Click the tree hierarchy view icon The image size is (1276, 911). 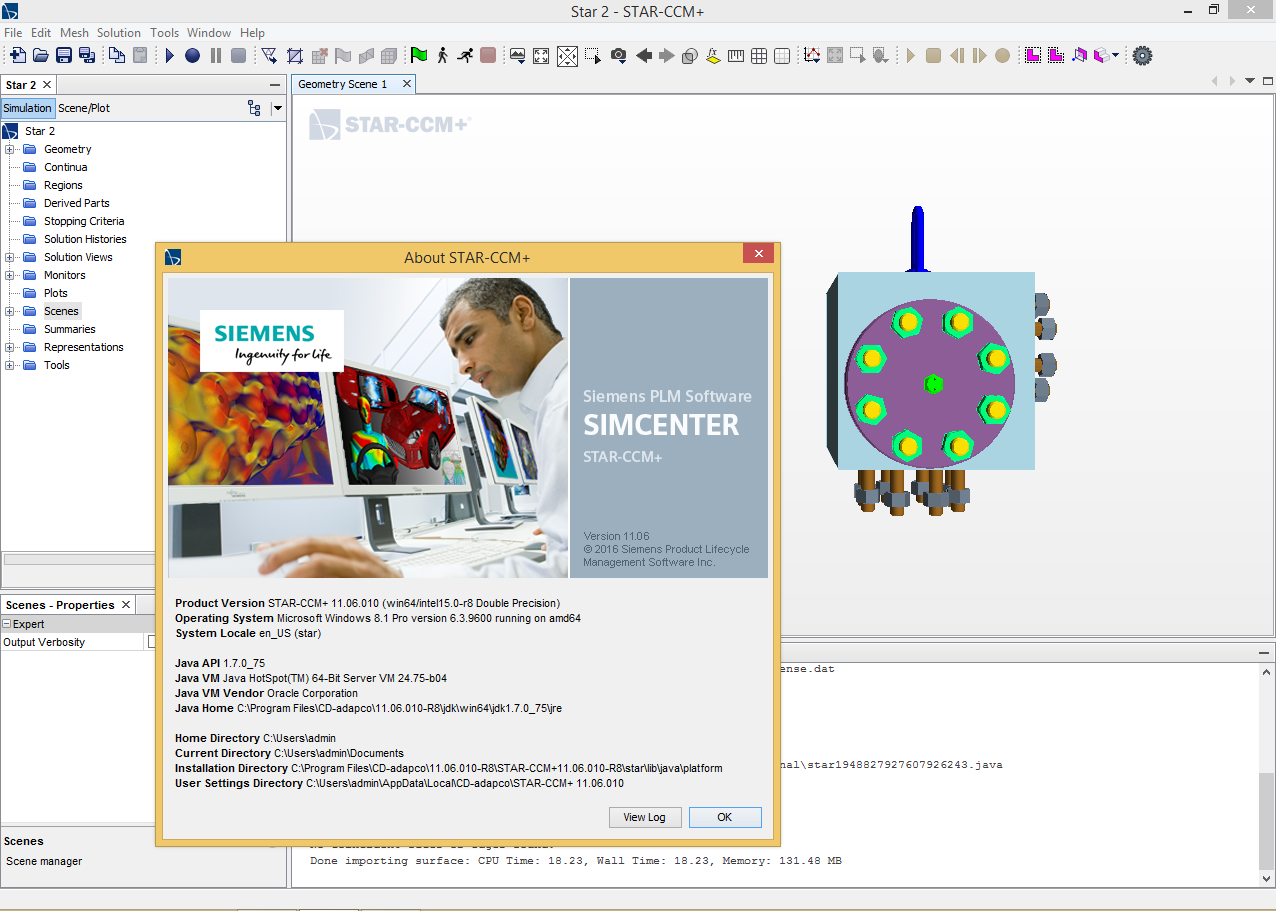click(254, 108)
